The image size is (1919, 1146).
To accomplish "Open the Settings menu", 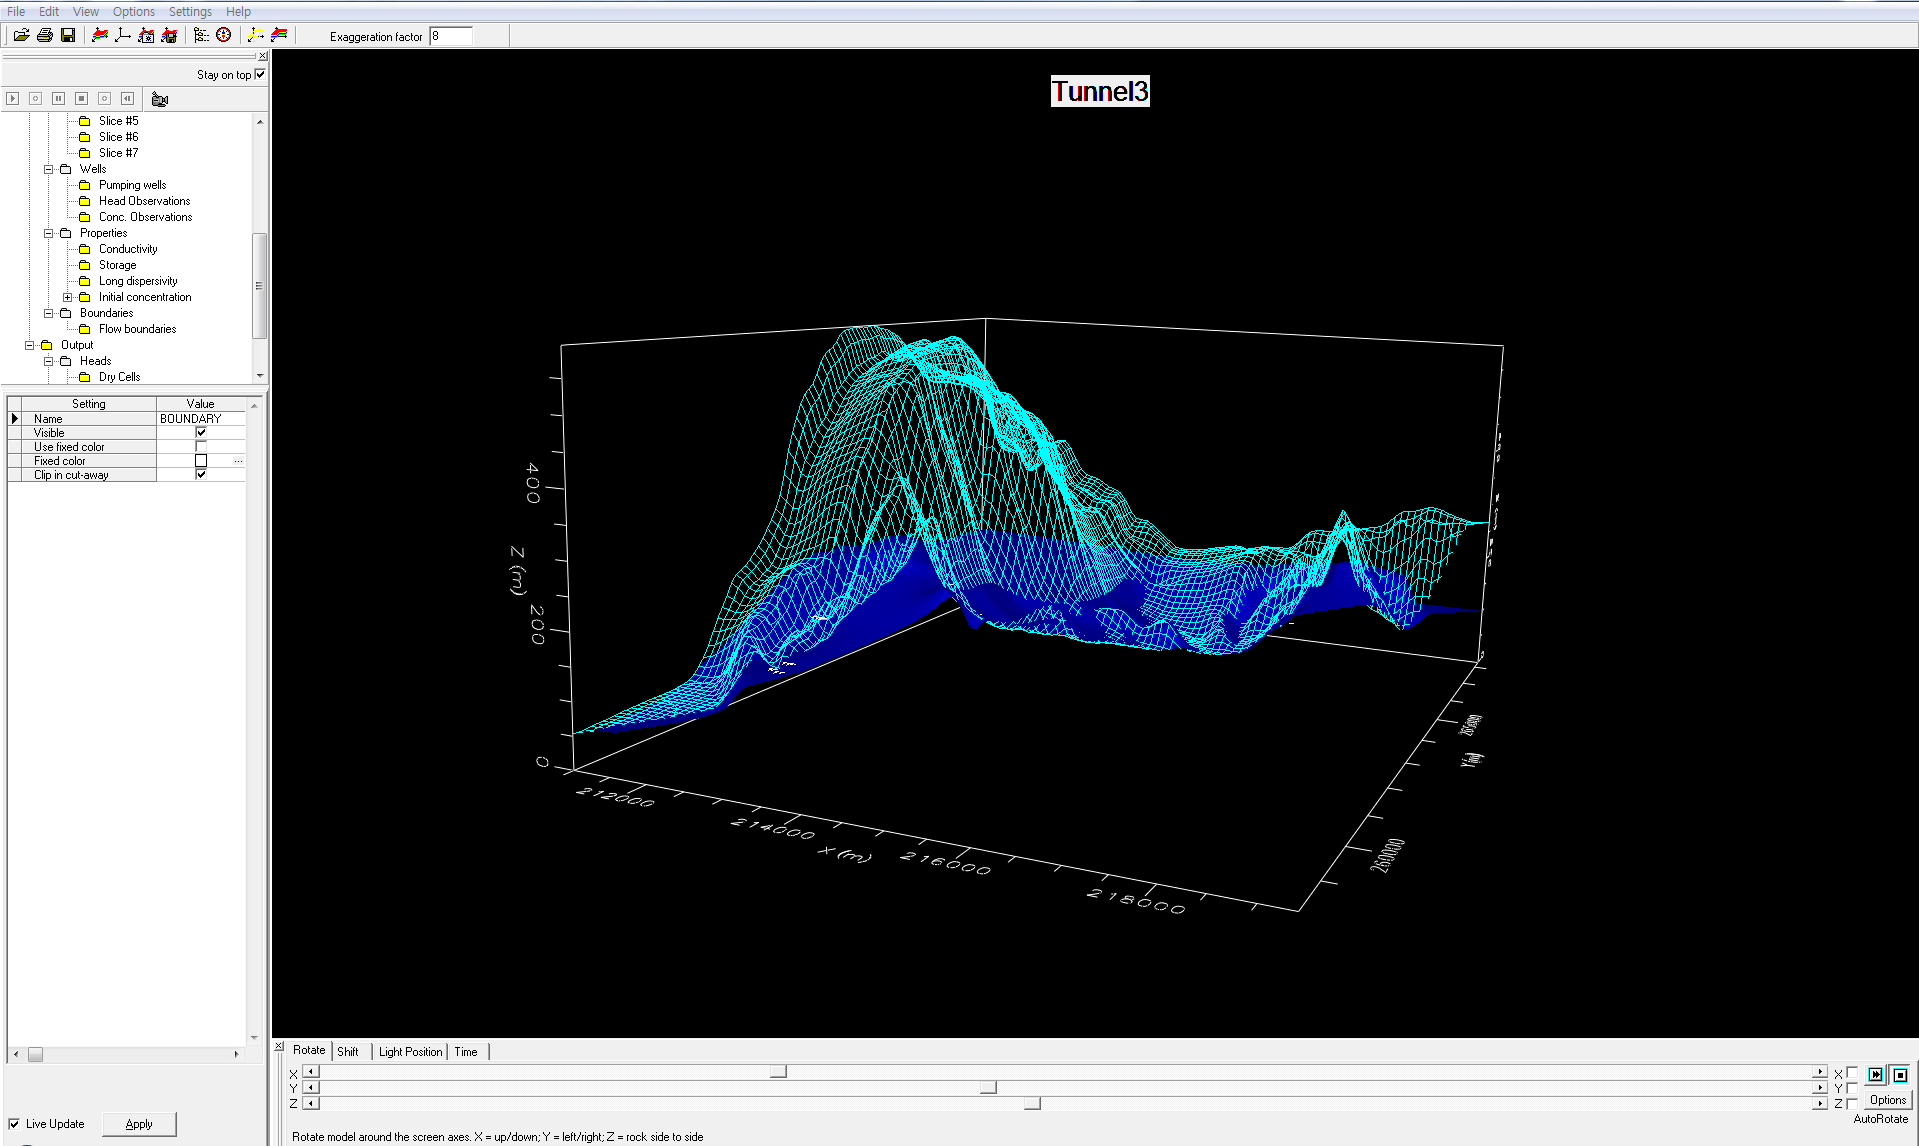I will click(x=190, y=12).
